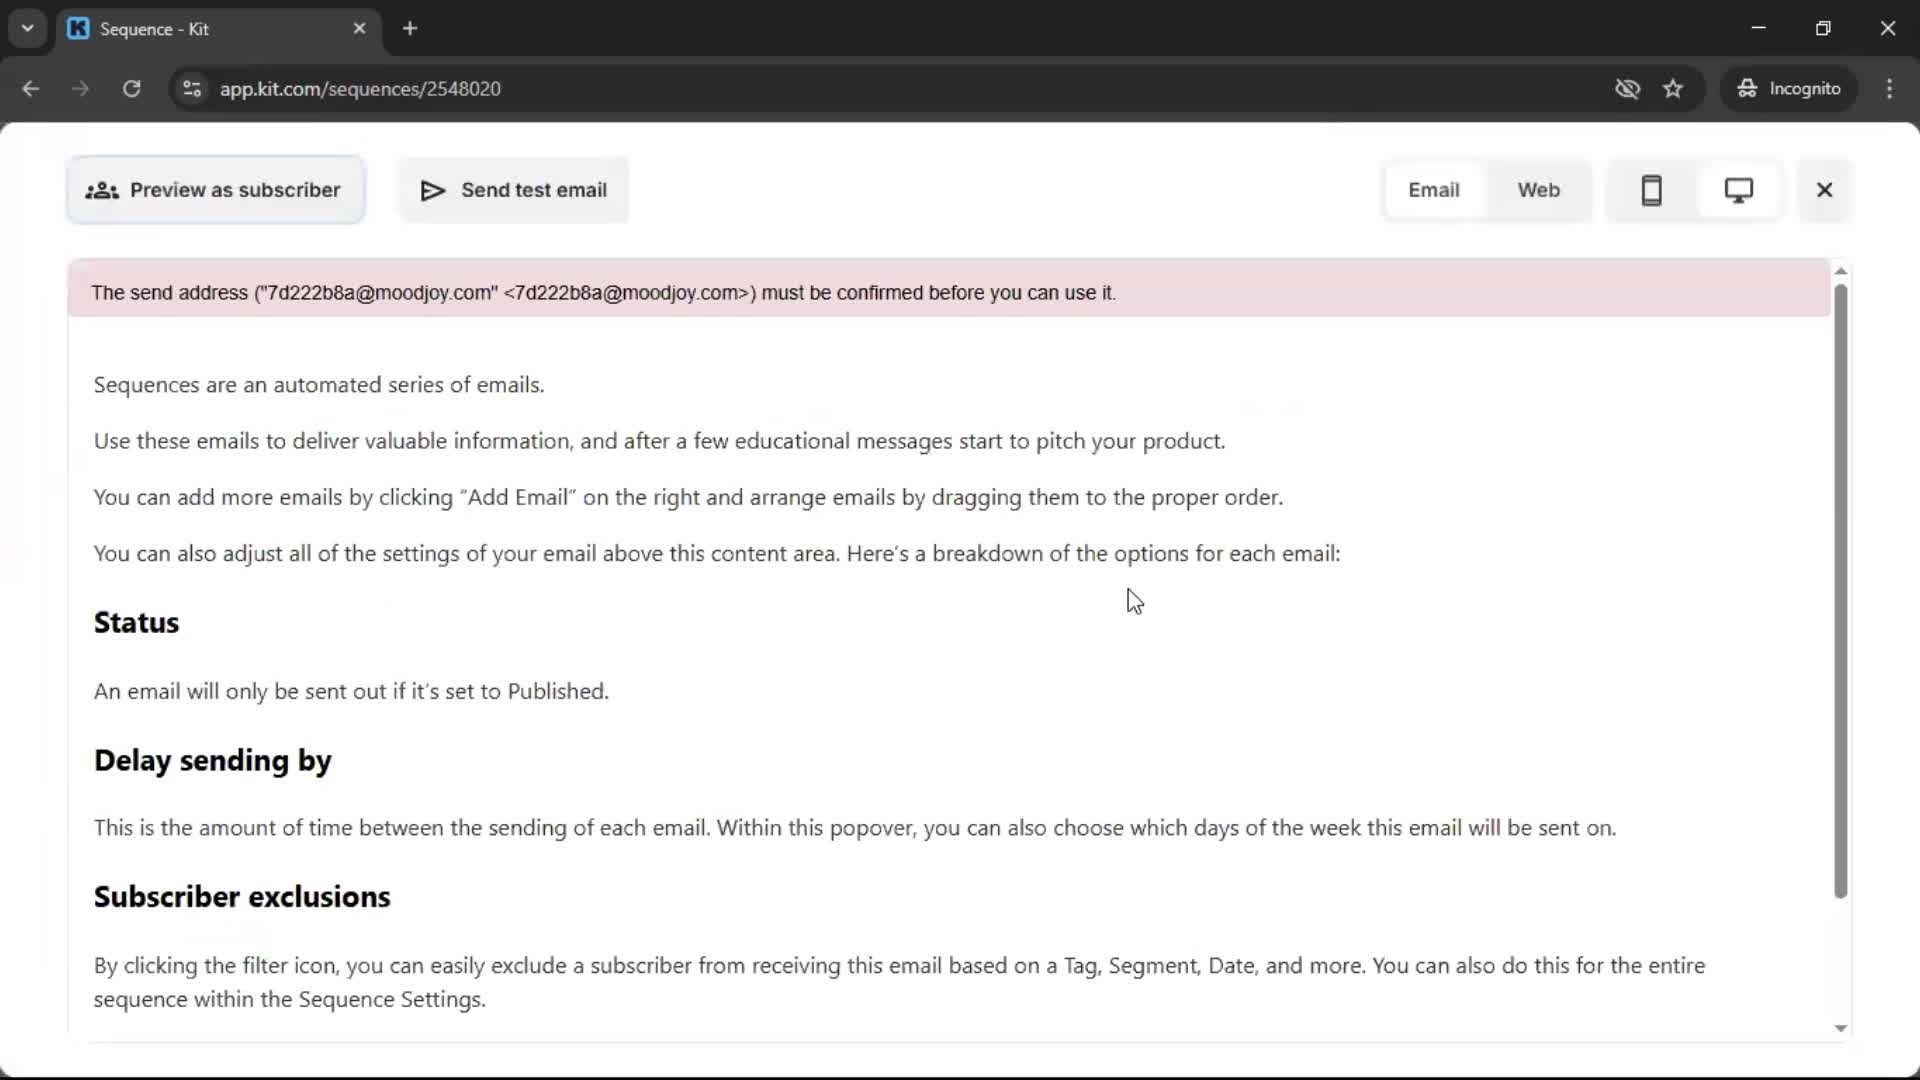1920x1080 pixels.
Task: Bookmark the page with the star icon
Action: [1674, 88]
